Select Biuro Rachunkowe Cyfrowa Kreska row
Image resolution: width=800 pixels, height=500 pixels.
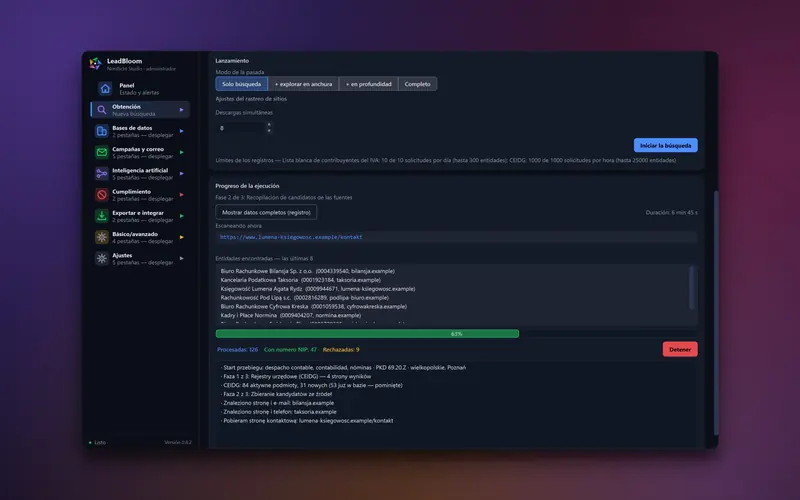tap(314, 307)
